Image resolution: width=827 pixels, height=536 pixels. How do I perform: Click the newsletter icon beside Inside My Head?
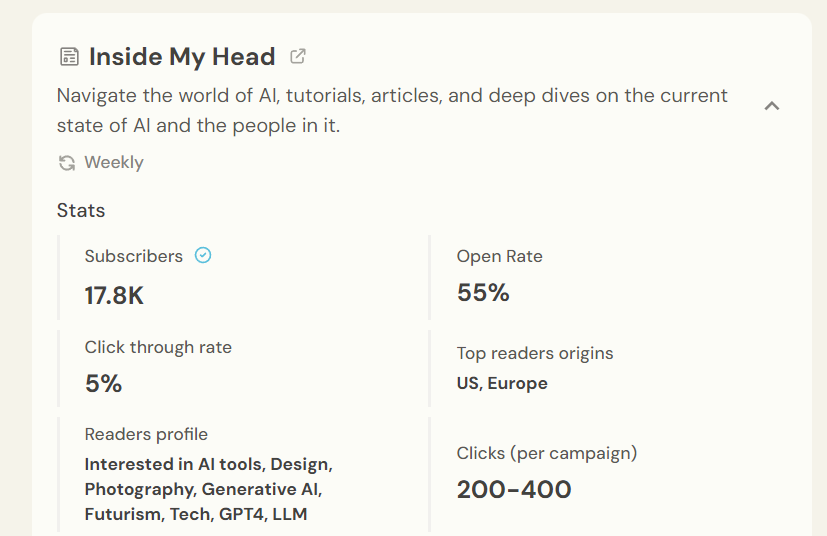click(69, 57)
